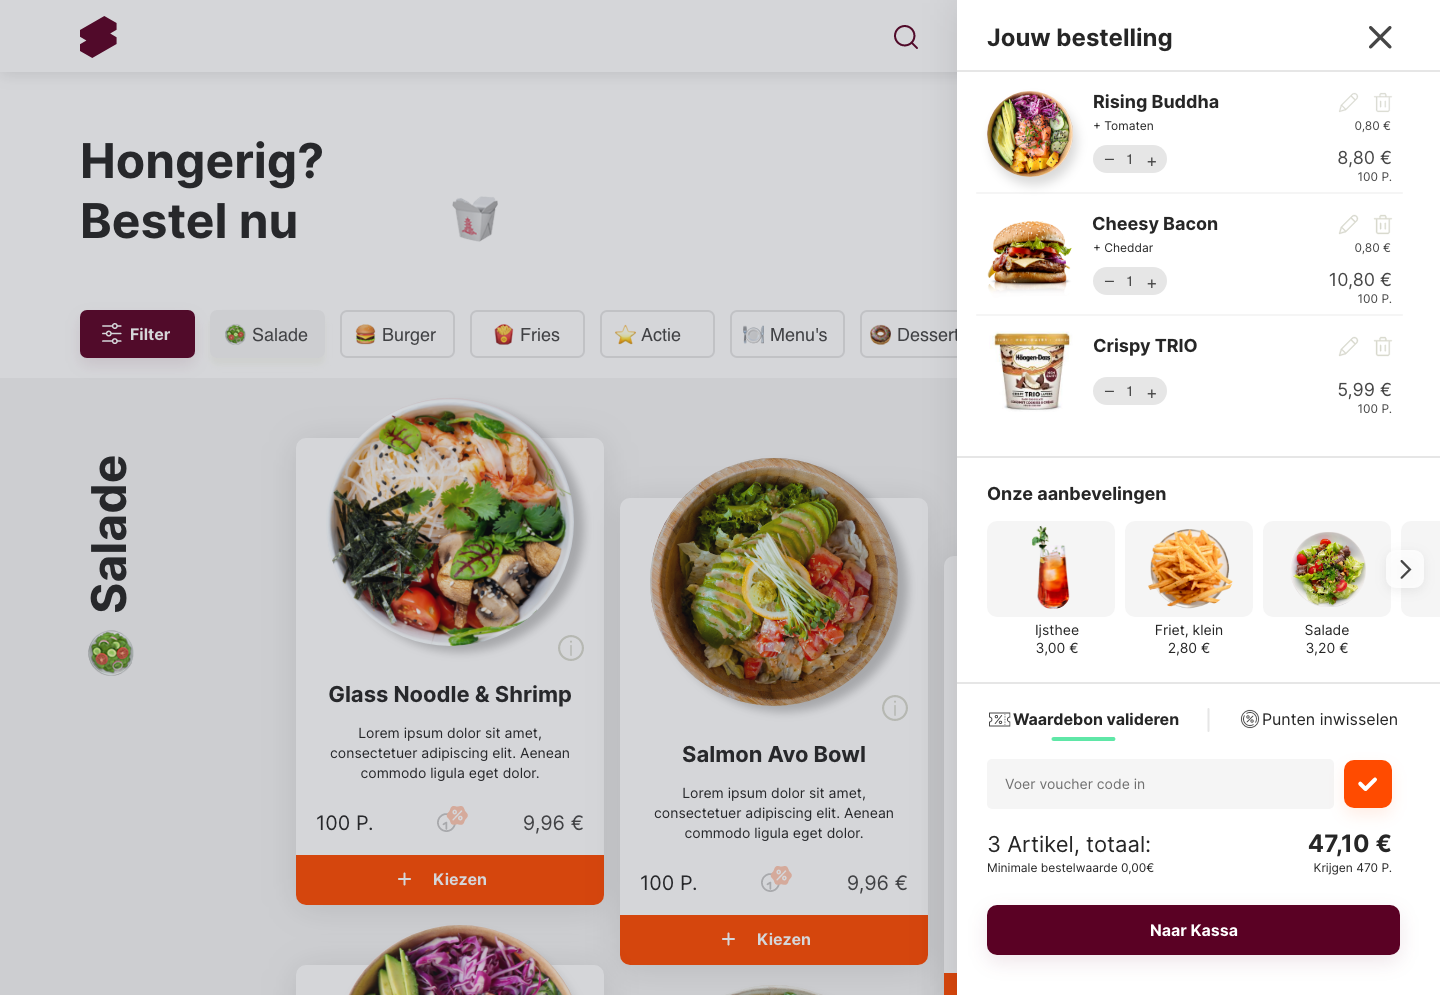The width and height of the screenshot is (1440, 995).
Task: Focus the voucher code input field
Action: (x=1160, y=784)
